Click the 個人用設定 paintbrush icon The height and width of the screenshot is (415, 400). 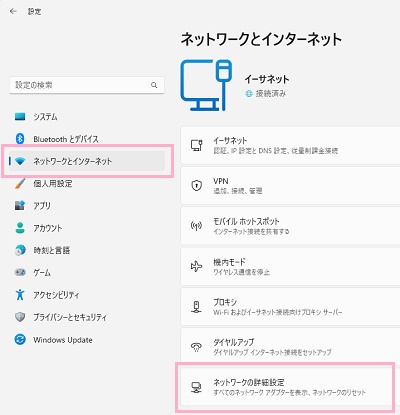tap(20, 183)
